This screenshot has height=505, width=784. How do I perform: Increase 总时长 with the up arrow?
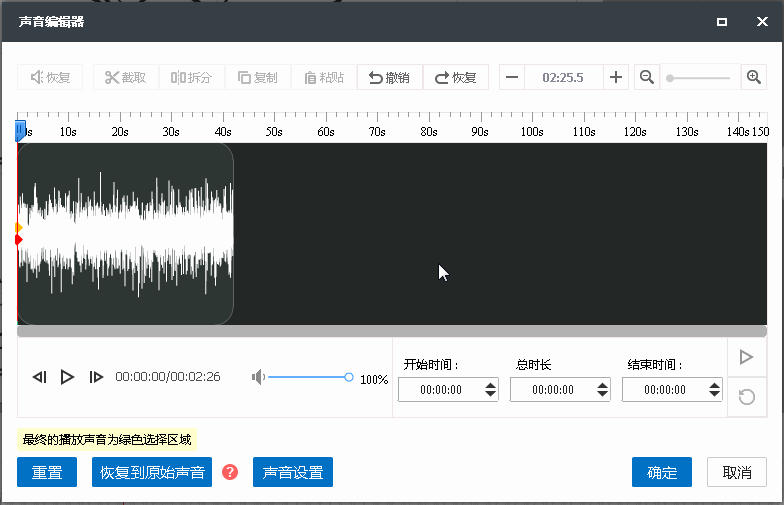tap(603, 385)
